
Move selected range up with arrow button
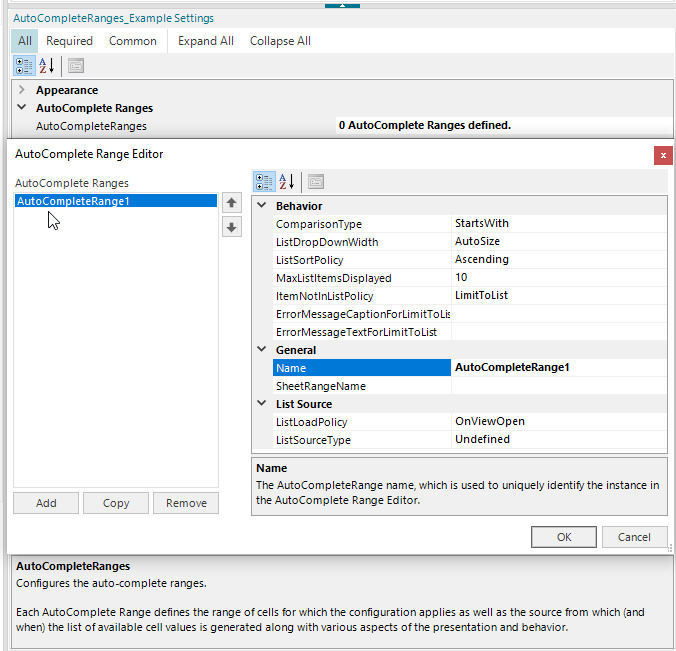pyautogui.click(x=232, y=203)
